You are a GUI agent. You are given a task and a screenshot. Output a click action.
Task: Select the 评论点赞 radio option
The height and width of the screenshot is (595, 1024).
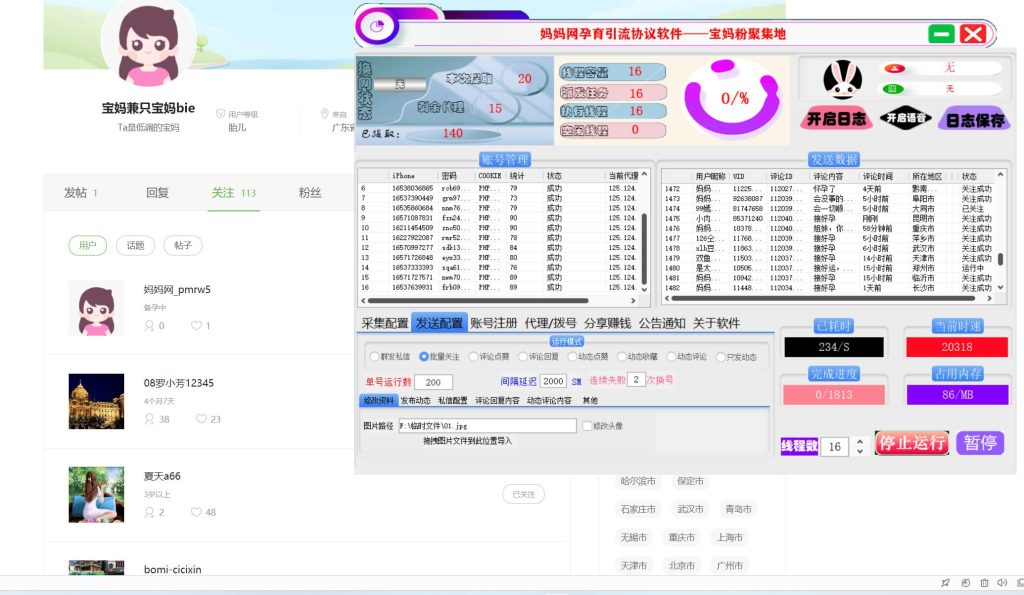474,356
